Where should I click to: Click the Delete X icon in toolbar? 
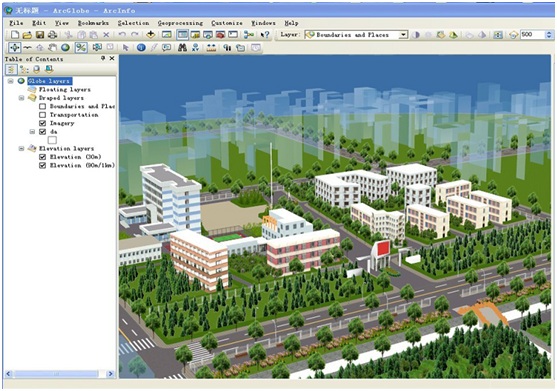pos(106,35)
